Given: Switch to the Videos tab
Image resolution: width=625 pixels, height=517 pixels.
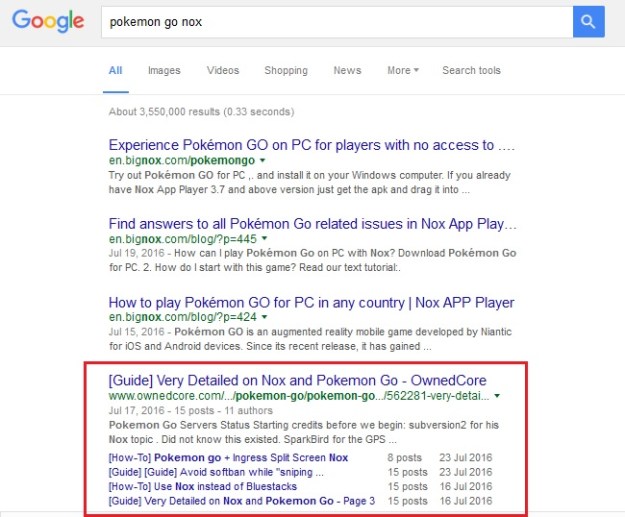Looking at the screenshot, I should pos(222,70).
